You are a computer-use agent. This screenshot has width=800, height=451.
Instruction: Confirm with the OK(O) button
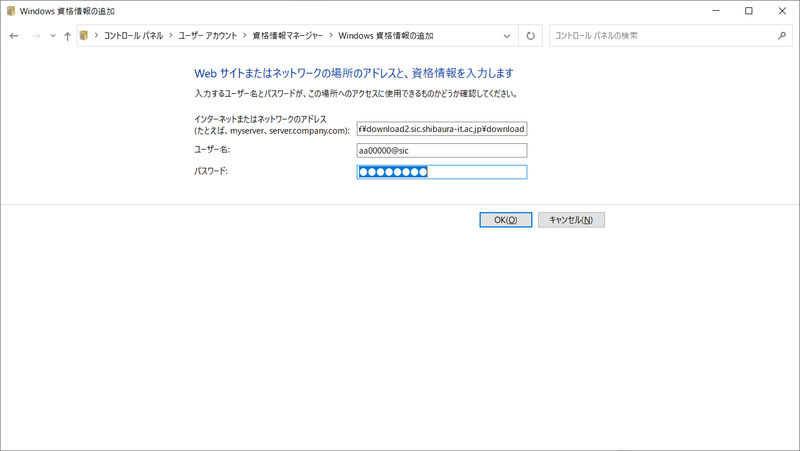[x=506, y=220]
